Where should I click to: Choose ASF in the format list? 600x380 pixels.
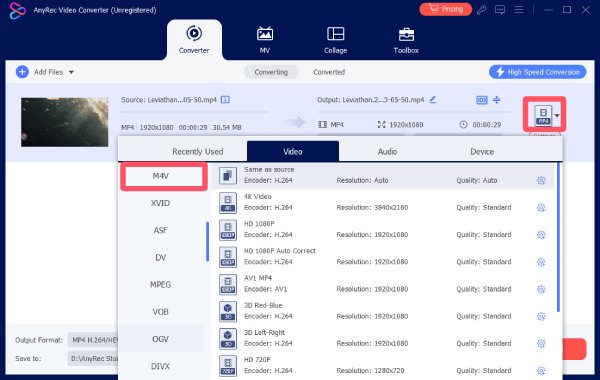pyautogui.click(x=160, y=230)
